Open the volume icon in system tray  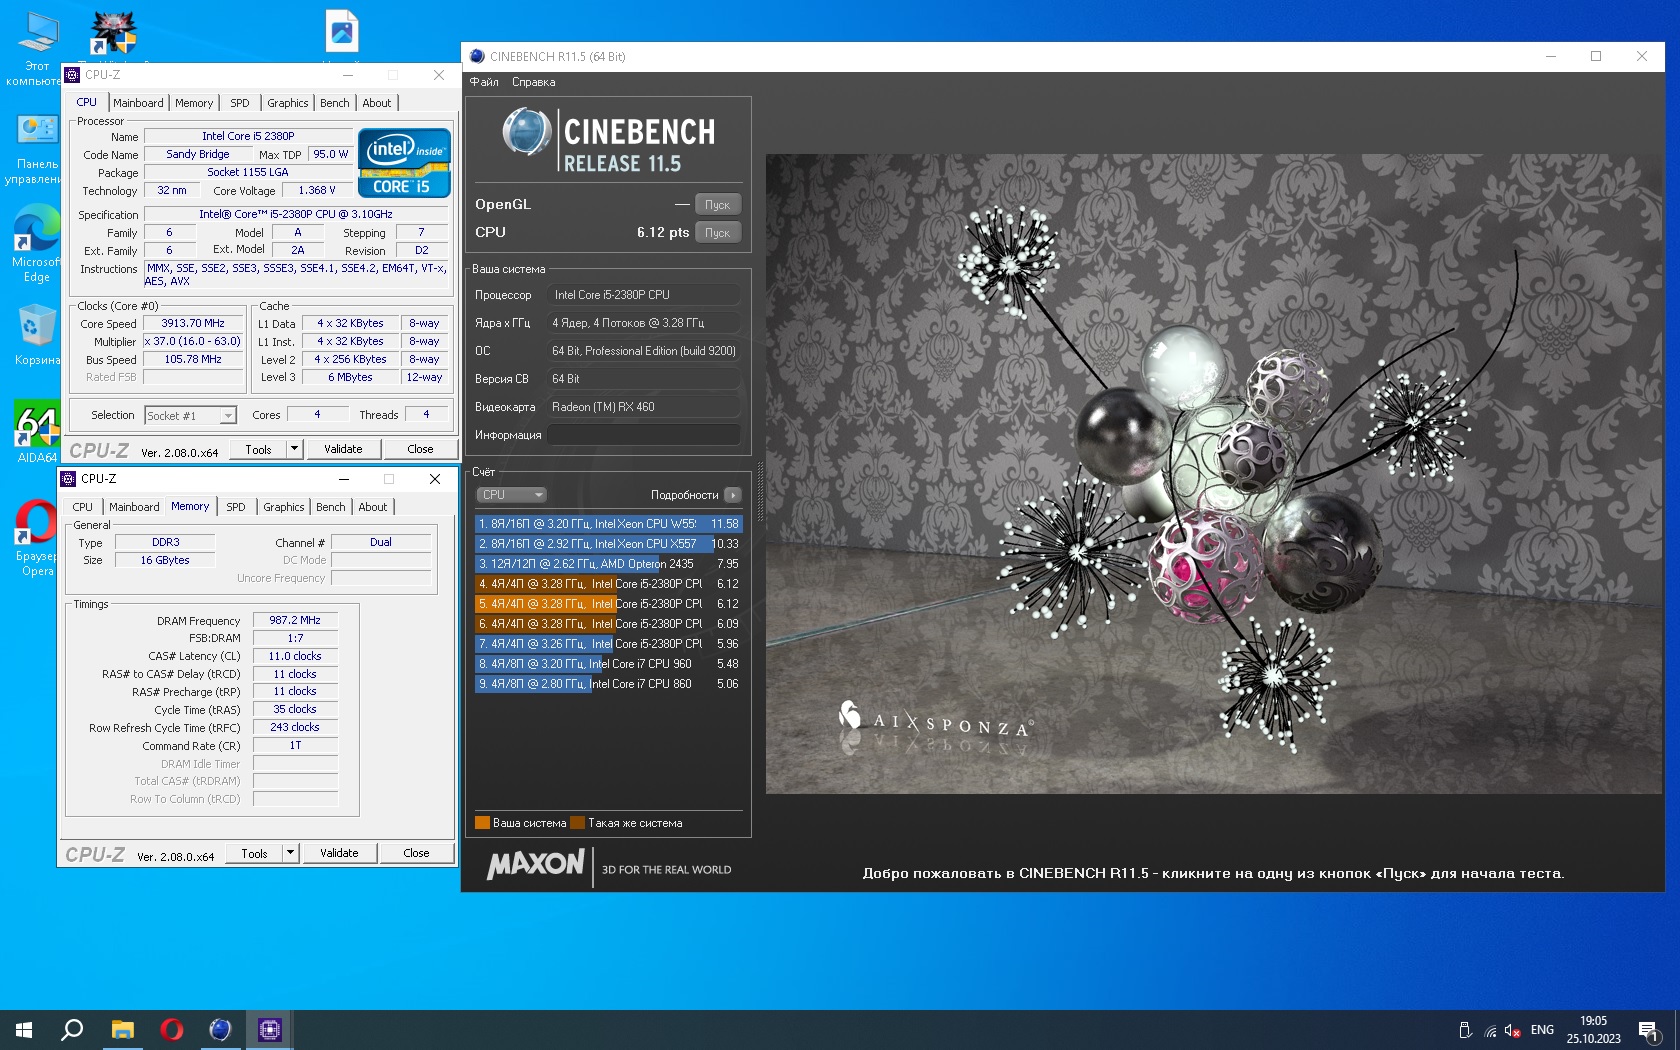tap(1513, 1030)
